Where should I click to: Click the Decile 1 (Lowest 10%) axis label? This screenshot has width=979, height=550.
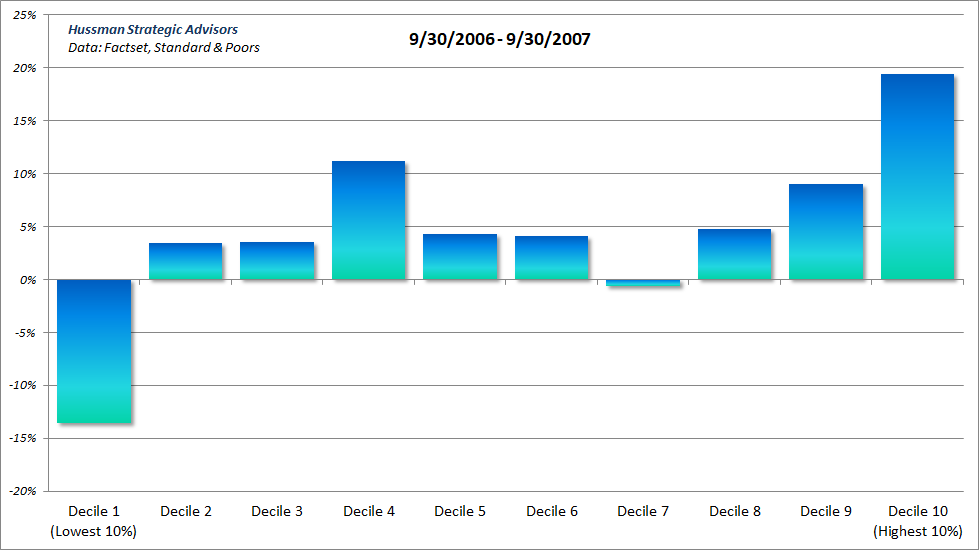[x=93, y=521]
